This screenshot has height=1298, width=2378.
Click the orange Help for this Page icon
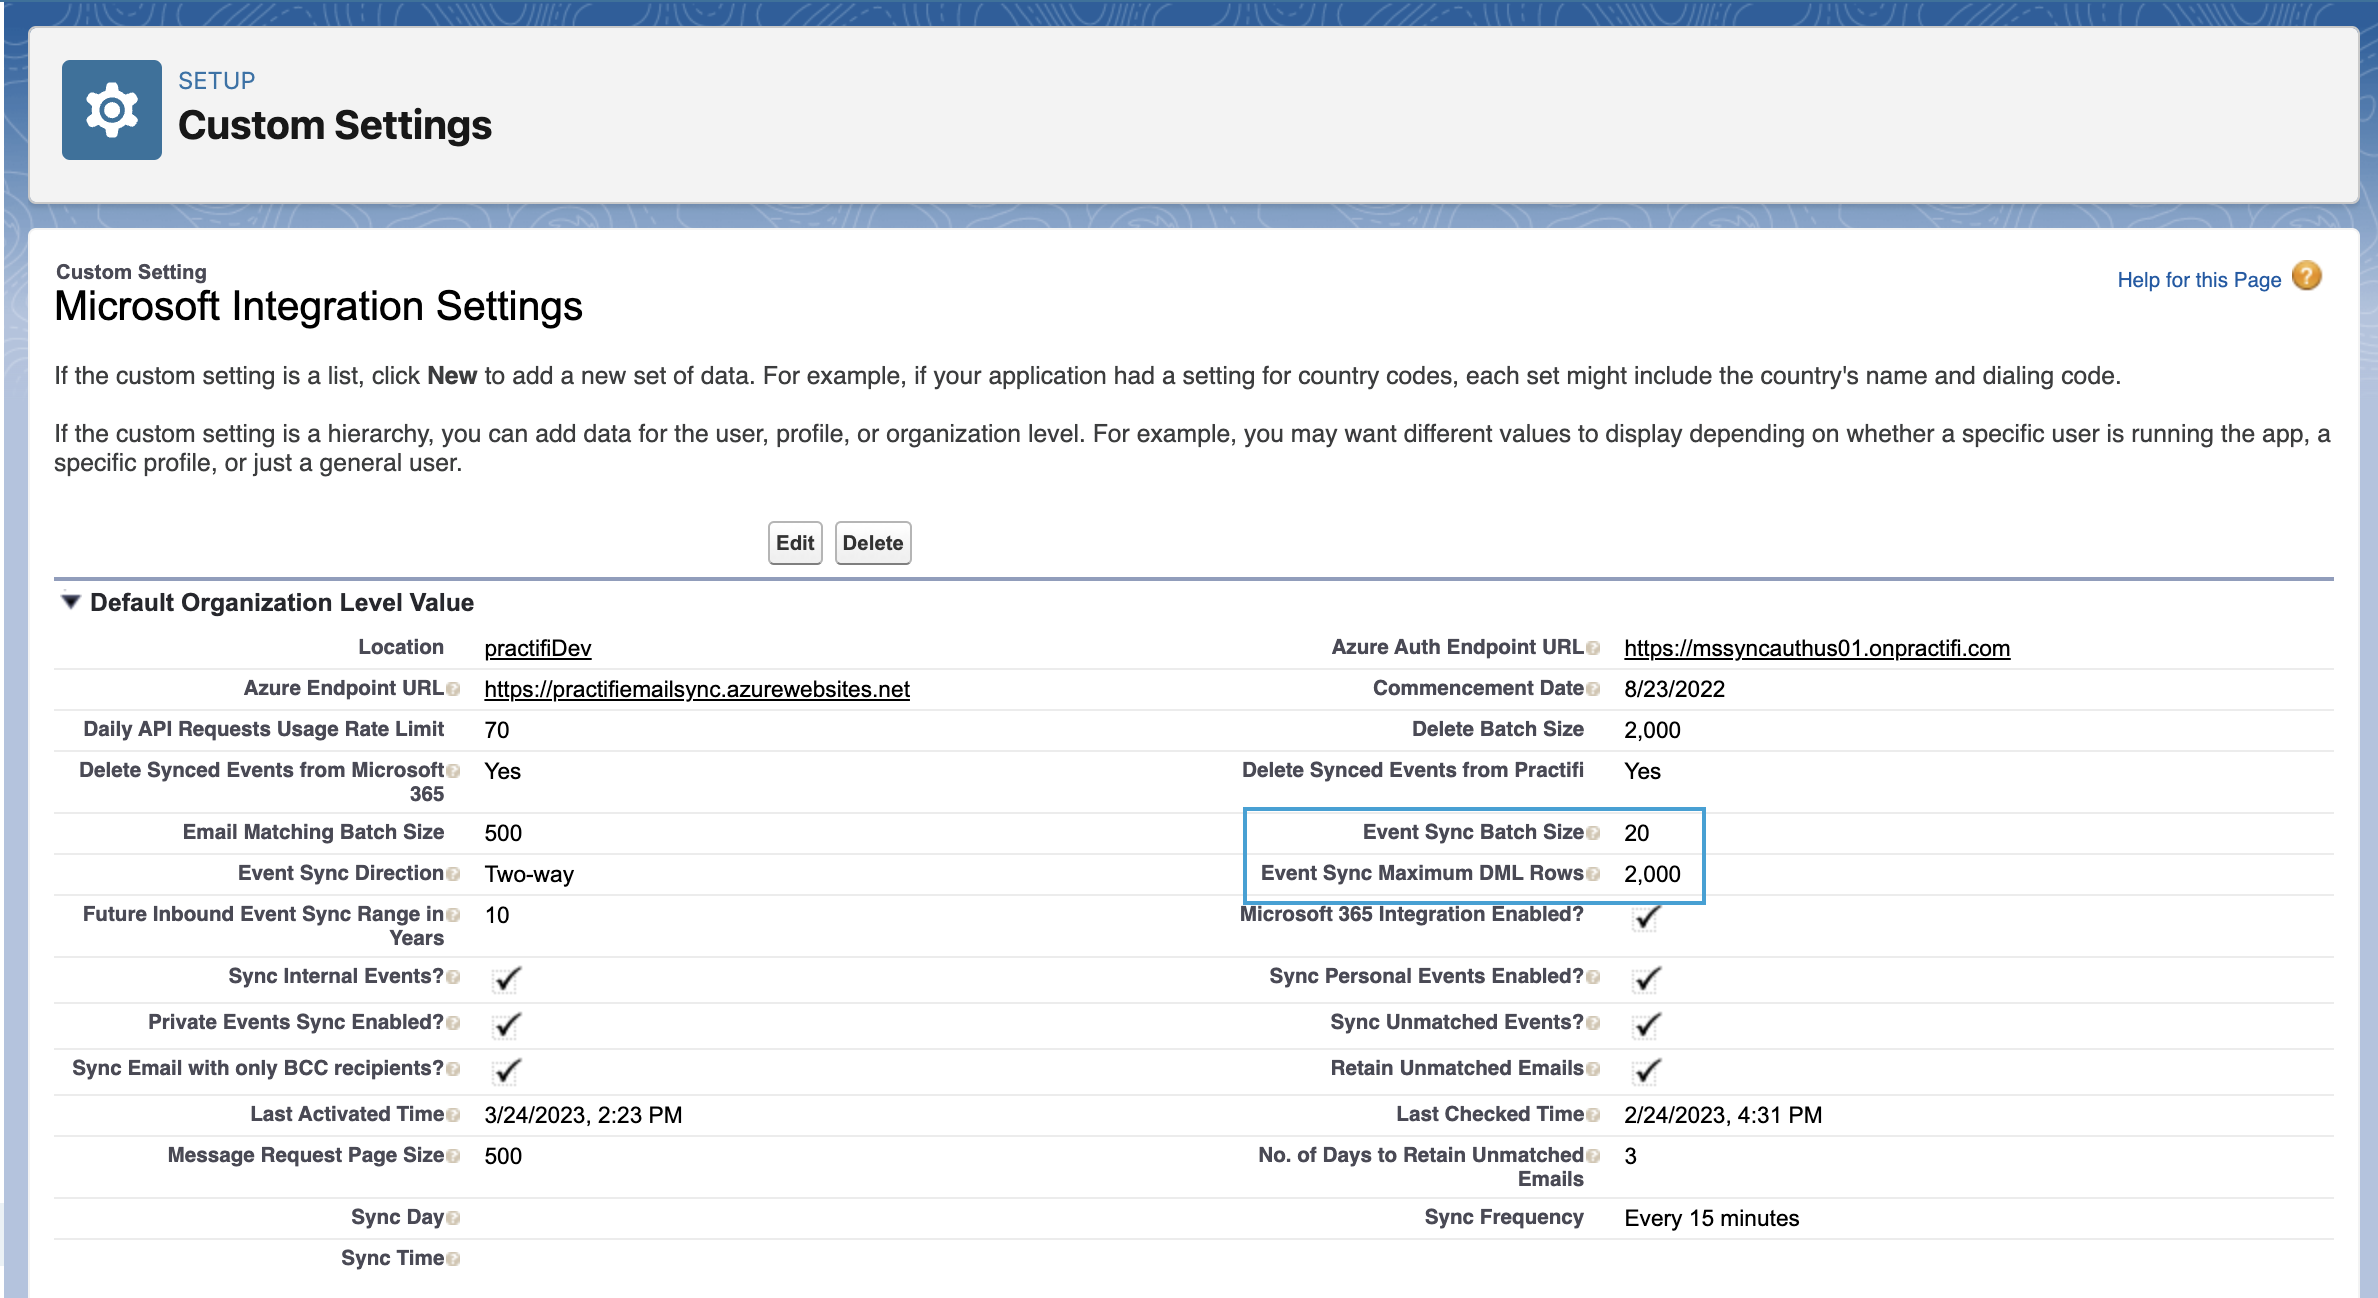pos(2307,277)
